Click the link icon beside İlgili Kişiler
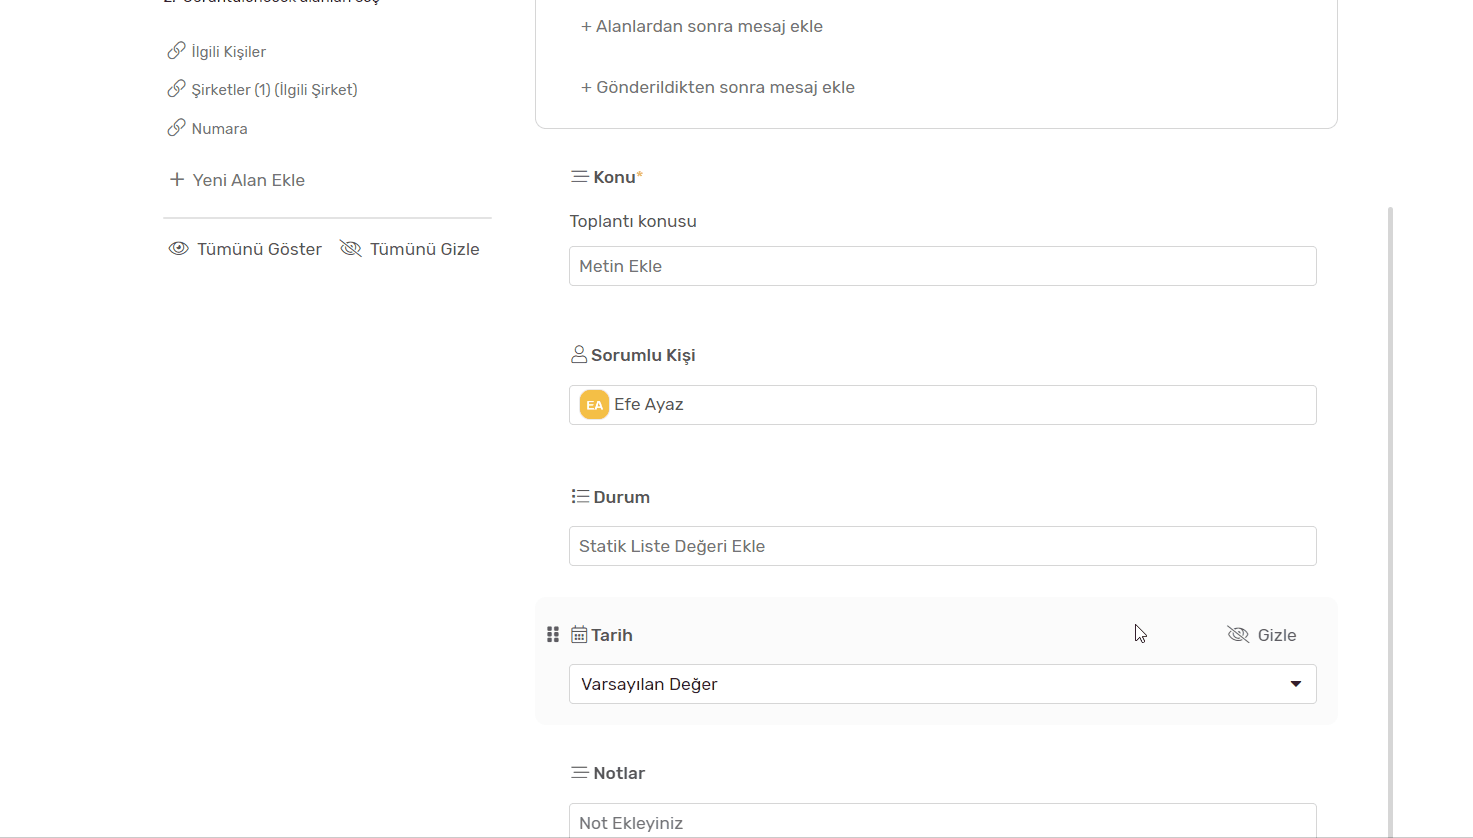Image resolution: width=1473 pixels, height=838 pixels. point(176,51)
